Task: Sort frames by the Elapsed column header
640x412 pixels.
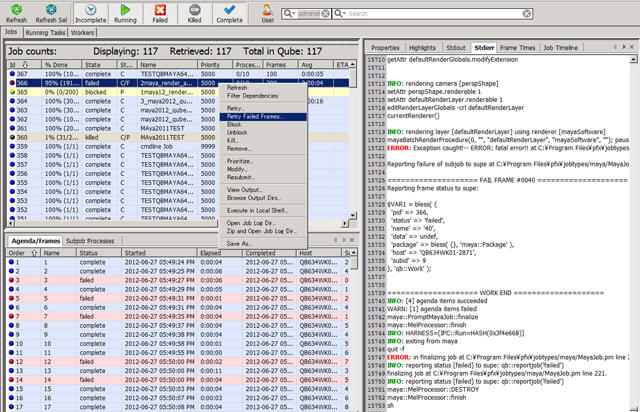Action: (x=220, y=253)
